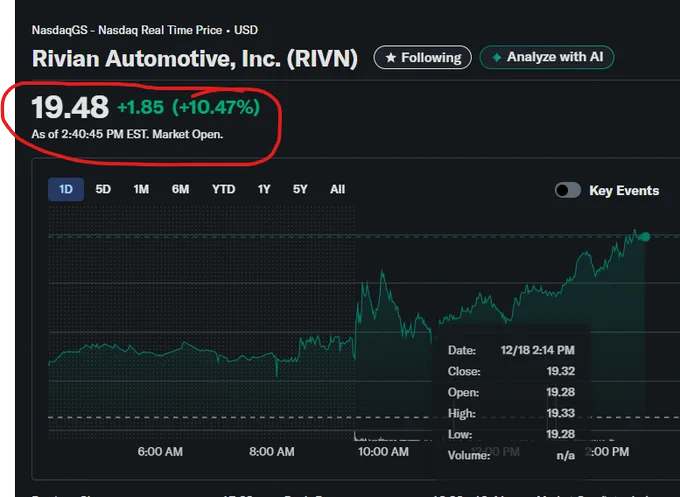The image size is (680, 497).
Task: Click the star icon in Following button
Action: click(391, 57)
